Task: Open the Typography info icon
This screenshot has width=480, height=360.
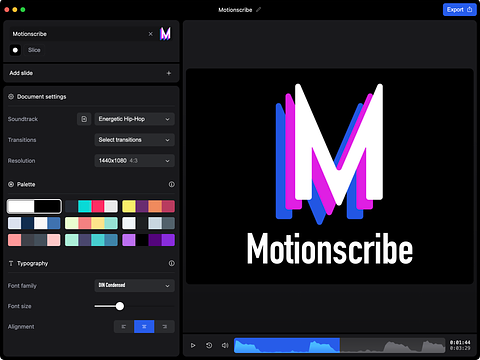Action: 171,263
